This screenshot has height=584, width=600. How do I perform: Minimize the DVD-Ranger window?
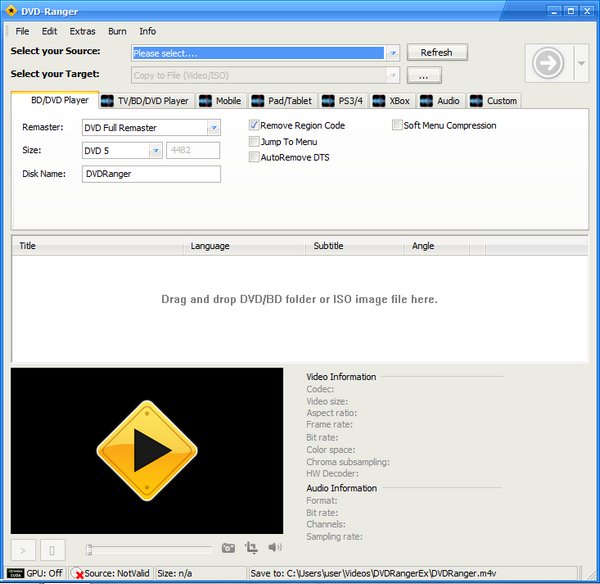coord(554,11)
